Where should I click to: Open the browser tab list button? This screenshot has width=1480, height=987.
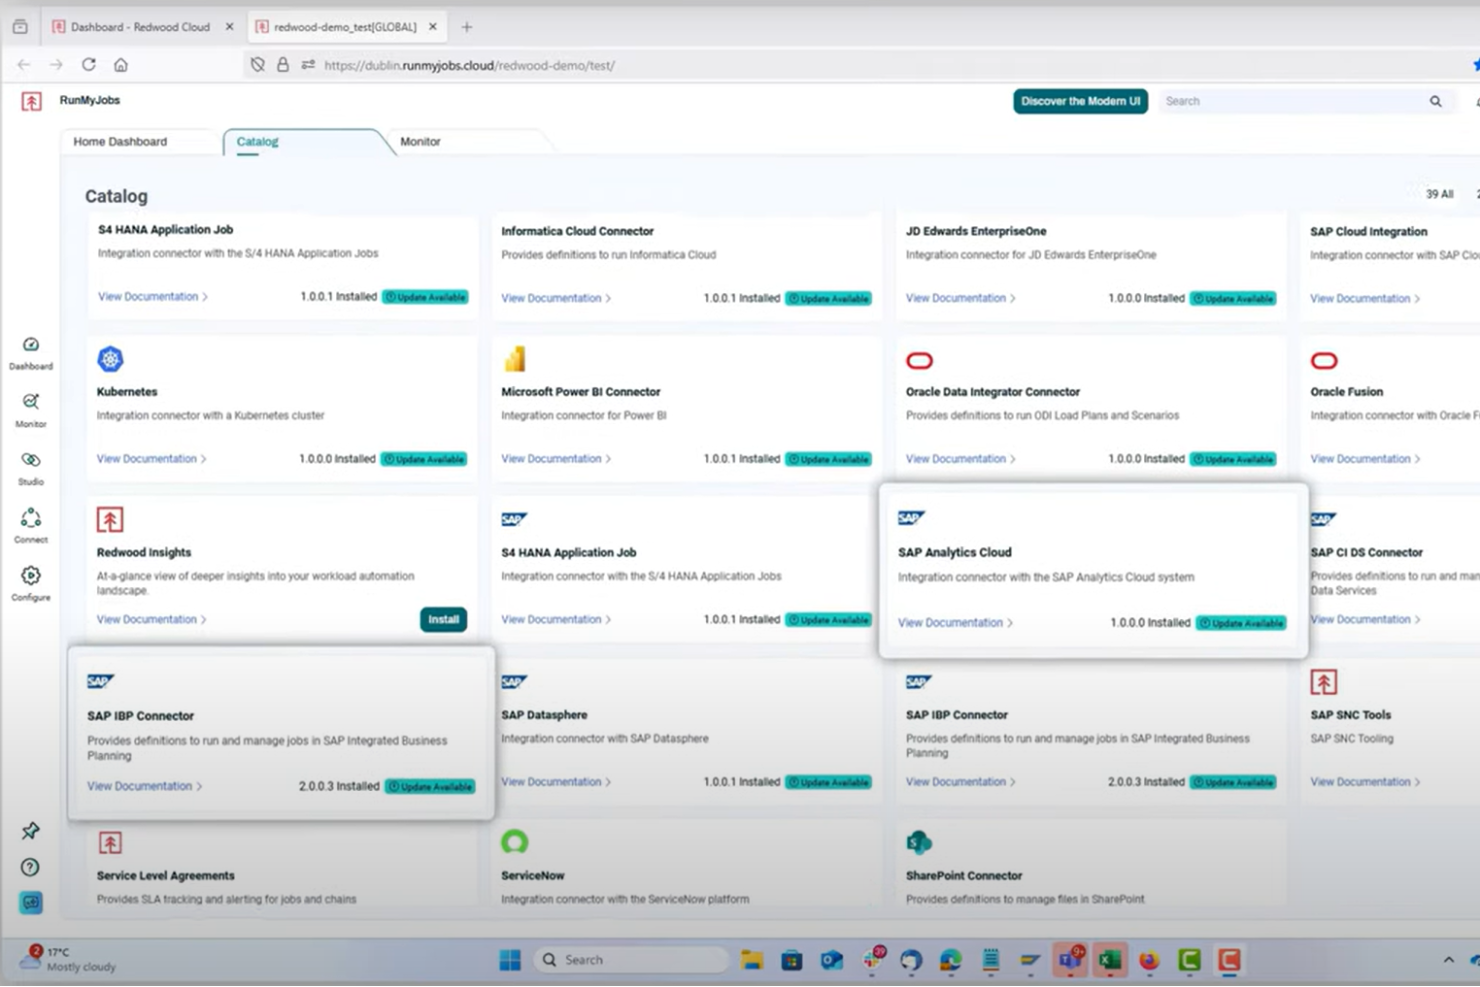pyautogui.click(x=20, y=27)
